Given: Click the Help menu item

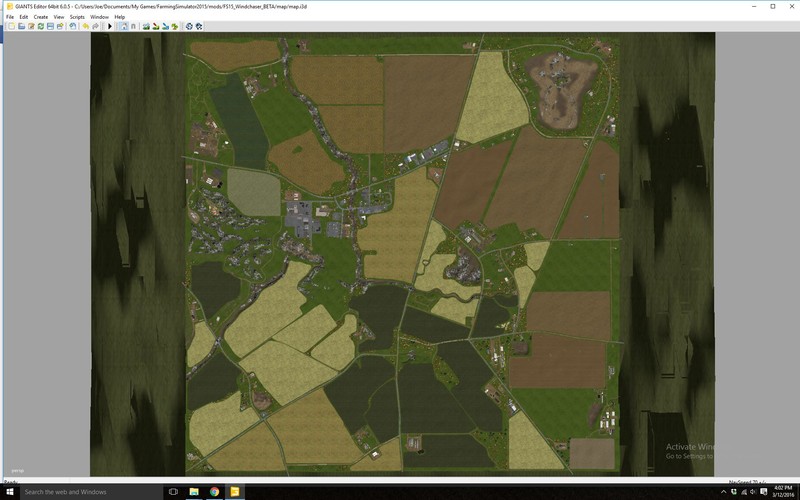Looking at the screenshot, I should pos(120,17).
